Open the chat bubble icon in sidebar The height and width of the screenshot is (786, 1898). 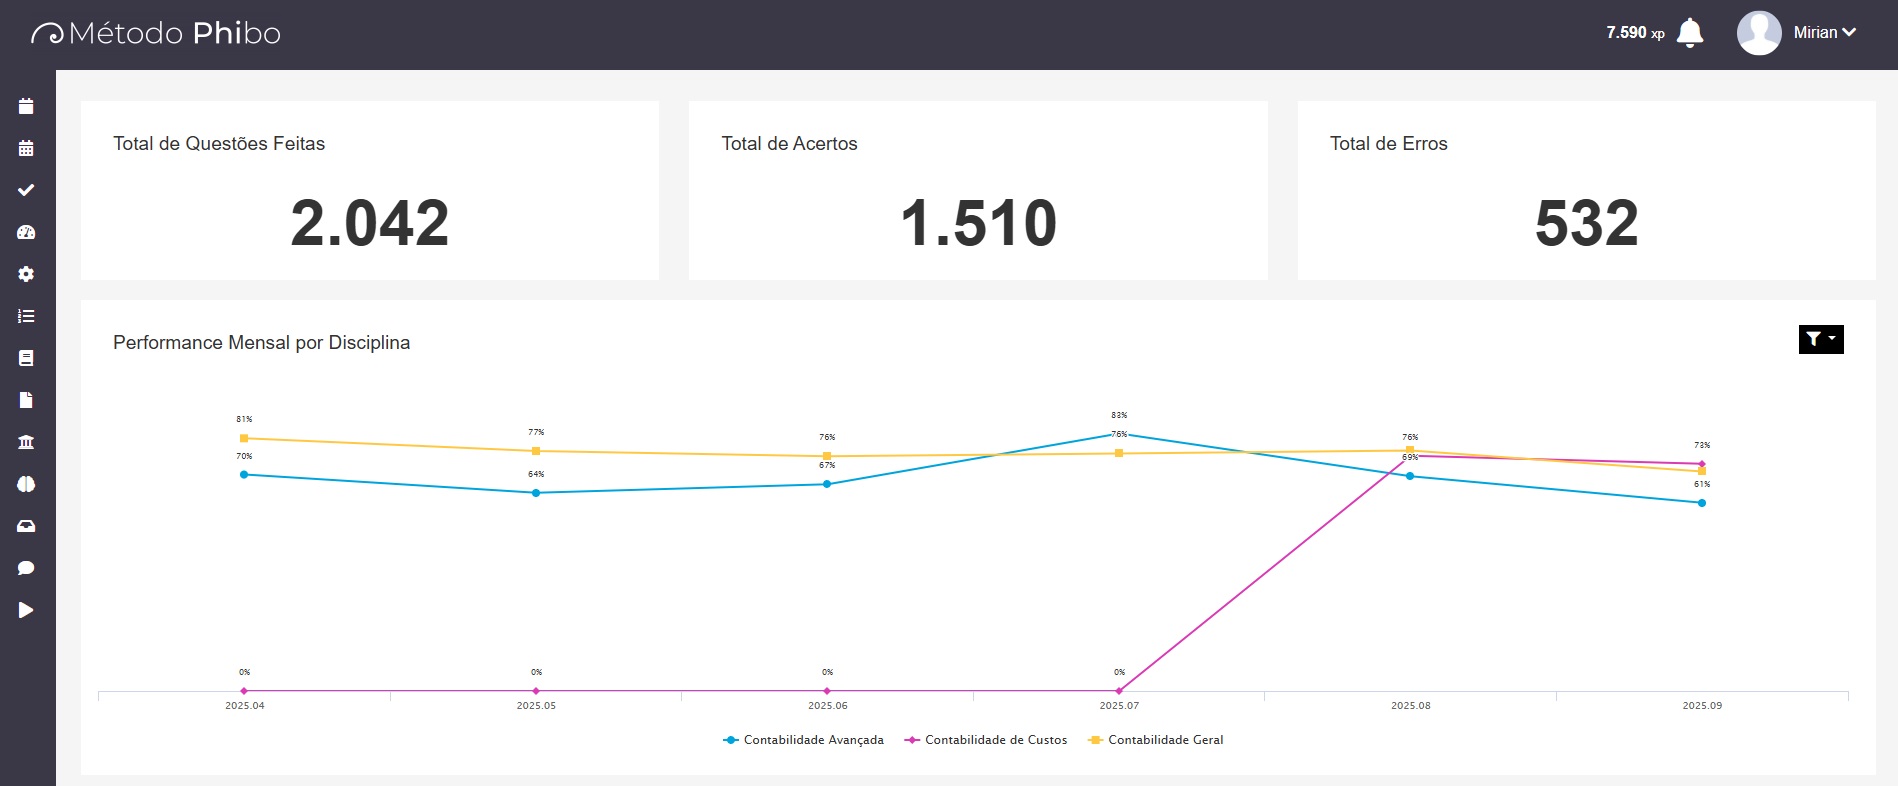26,568
